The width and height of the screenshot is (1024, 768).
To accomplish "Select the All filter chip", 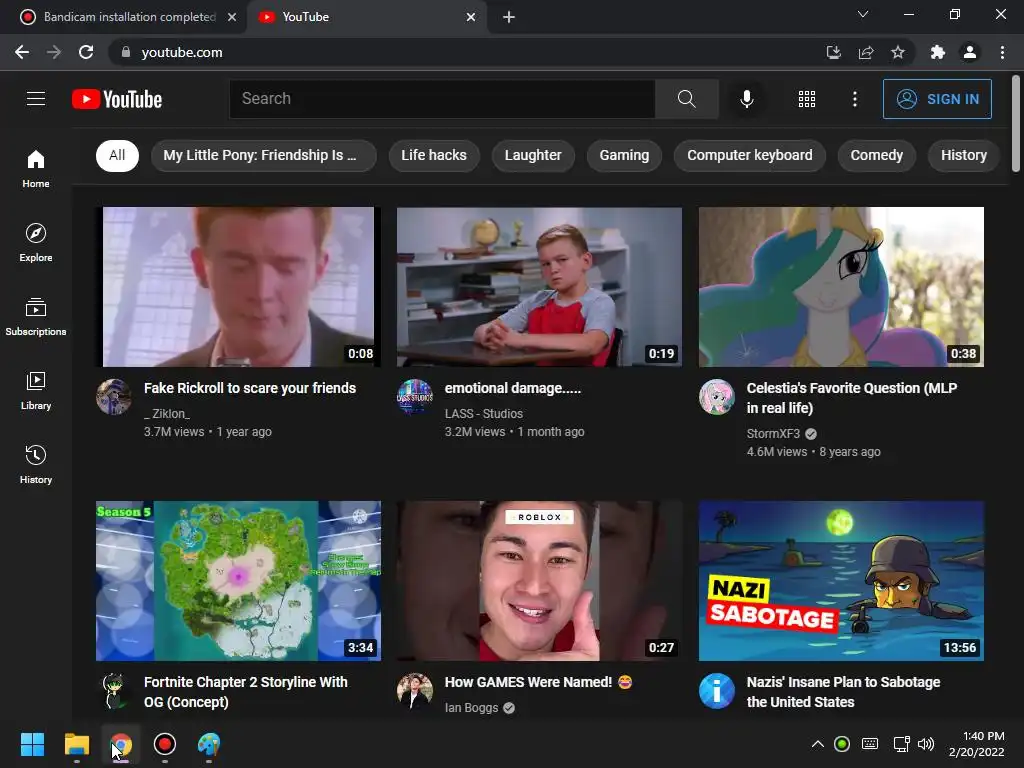I will click(117, 155).
